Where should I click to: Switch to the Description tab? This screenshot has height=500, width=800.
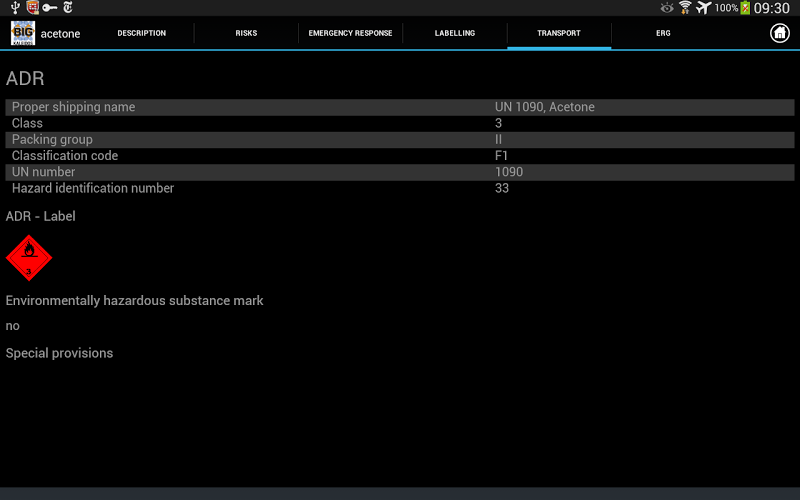142,33
